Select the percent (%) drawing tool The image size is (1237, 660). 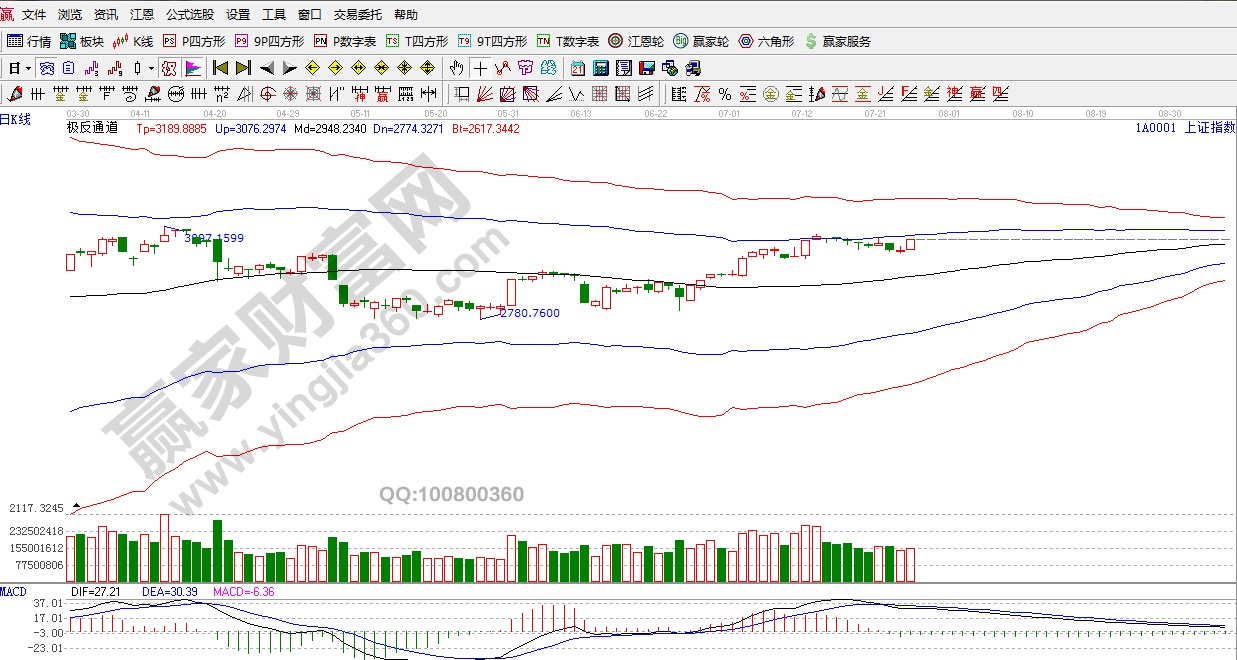pos(725,95)
